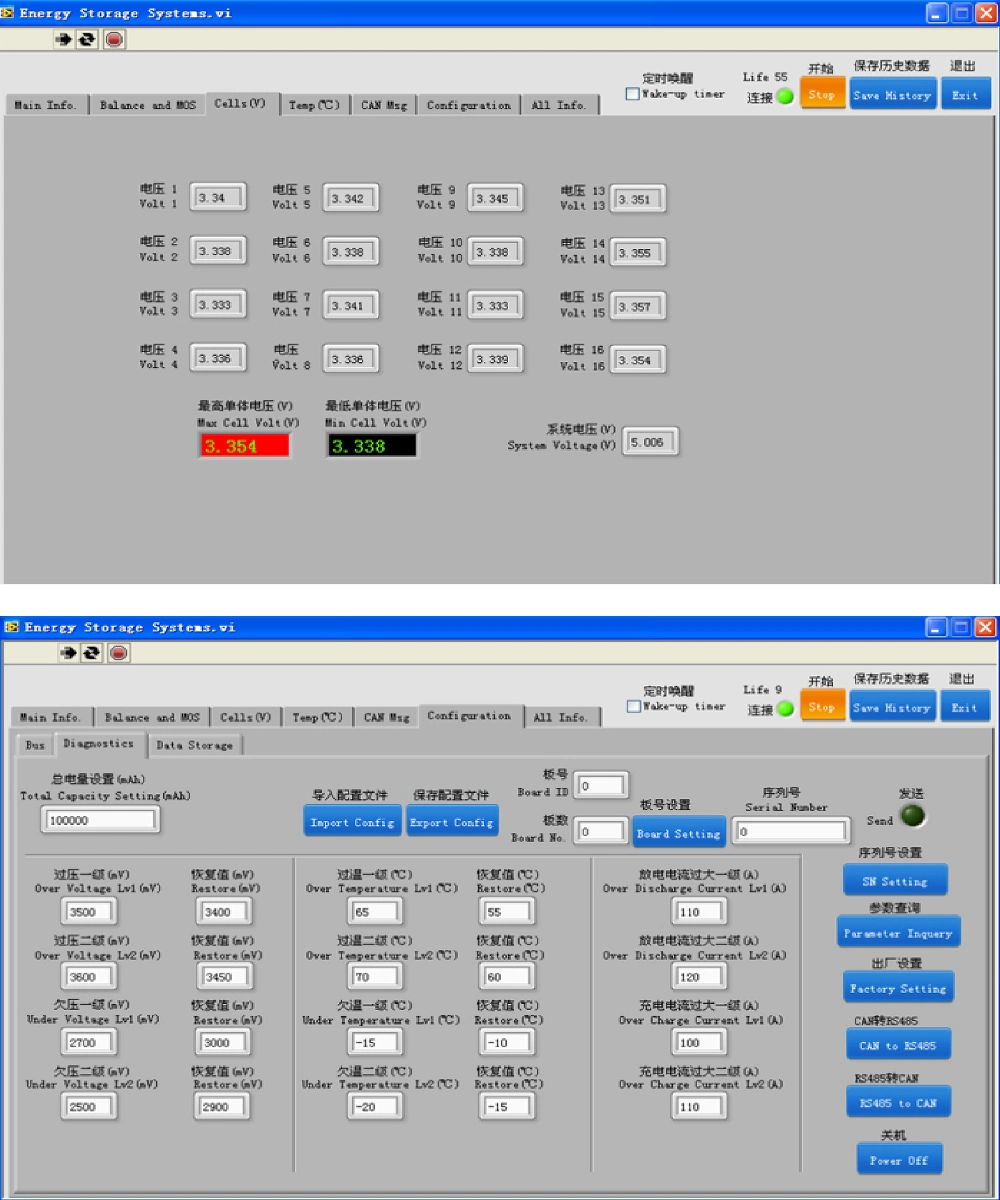1000x1200 pixels.
Task: Select the Diagnostics sub-tab
Action: click(x=98, y=744)
